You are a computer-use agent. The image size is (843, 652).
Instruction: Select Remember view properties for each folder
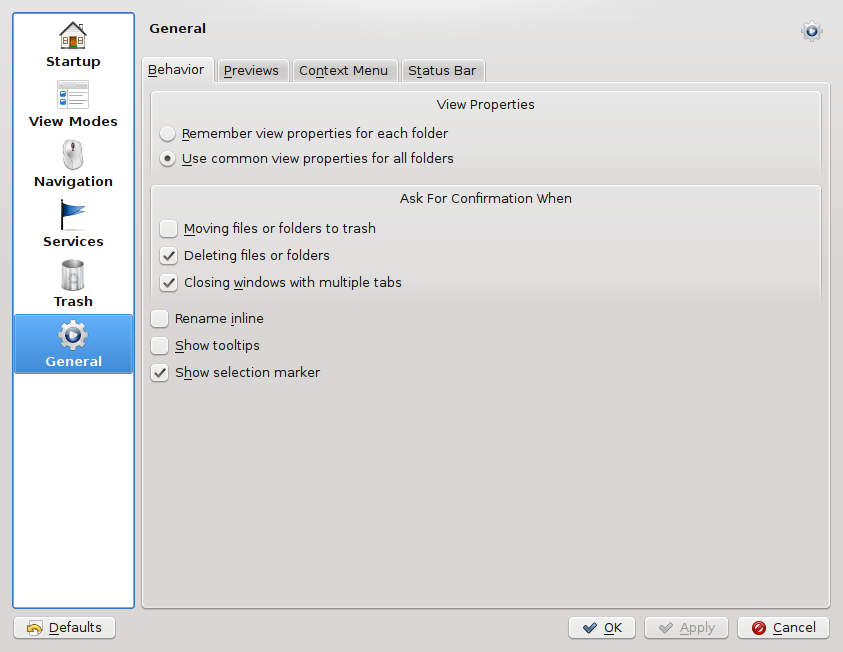(x=167, y=134)
